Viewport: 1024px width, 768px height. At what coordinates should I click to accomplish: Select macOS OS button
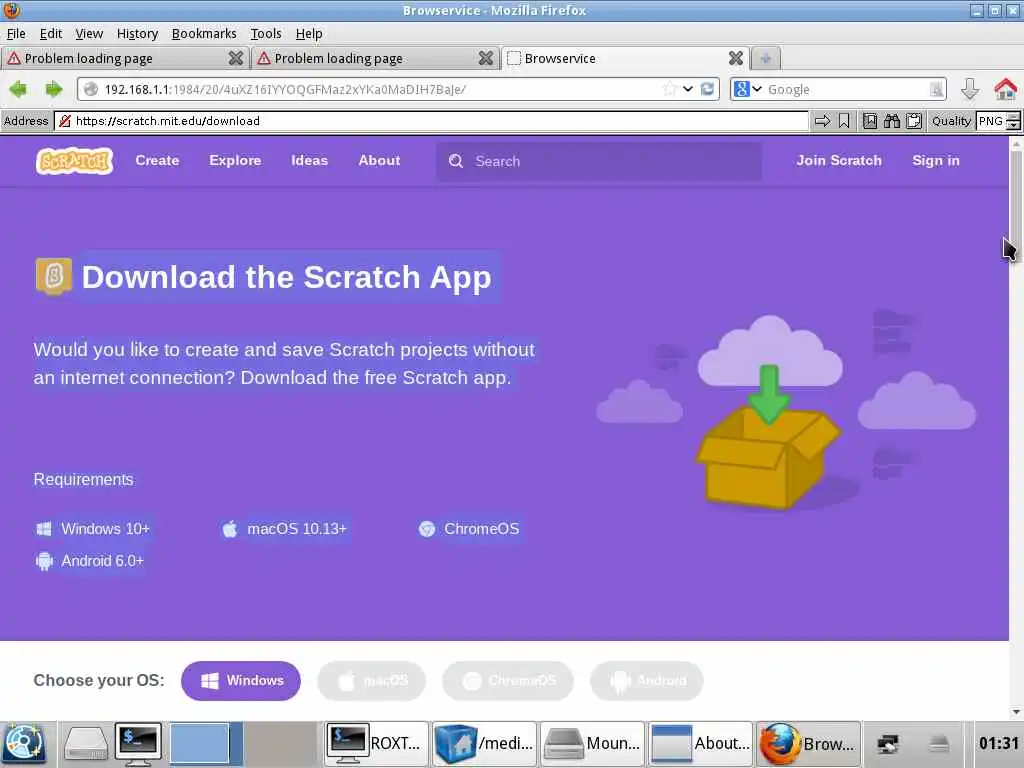(372, 680)
